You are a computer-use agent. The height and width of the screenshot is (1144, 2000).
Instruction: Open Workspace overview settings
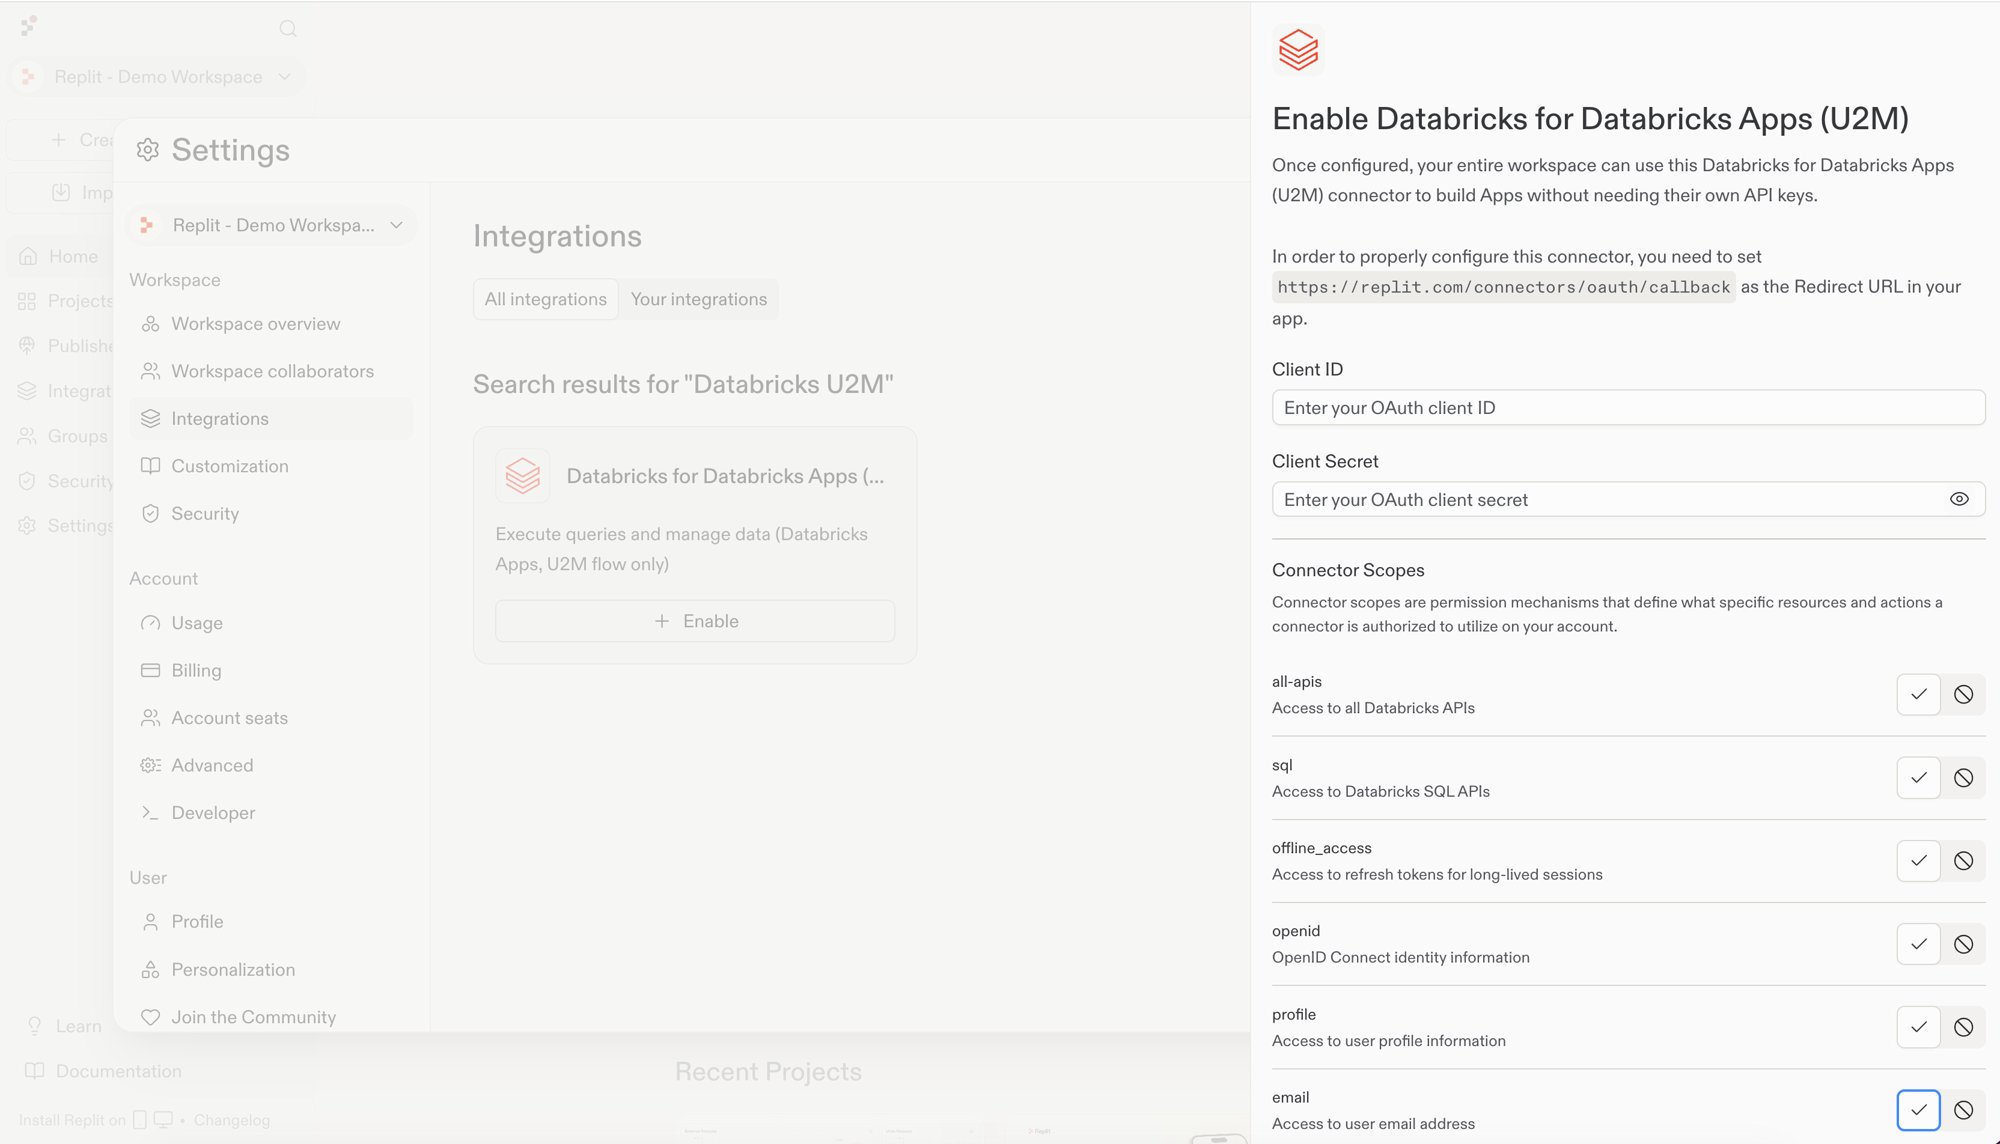[x=271, y=324]
